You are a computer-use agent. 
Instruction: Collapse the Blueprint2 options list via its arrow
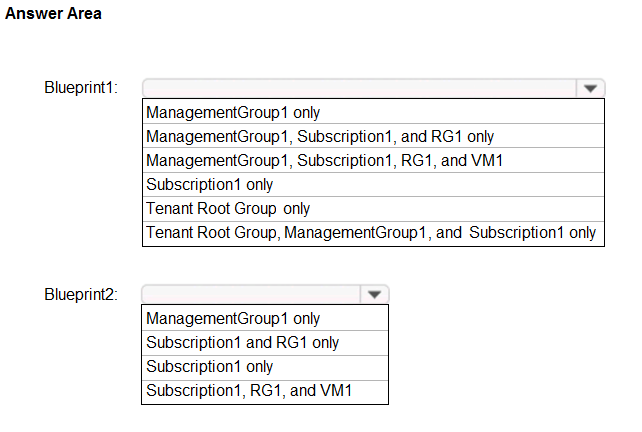[x=373, y=294]
